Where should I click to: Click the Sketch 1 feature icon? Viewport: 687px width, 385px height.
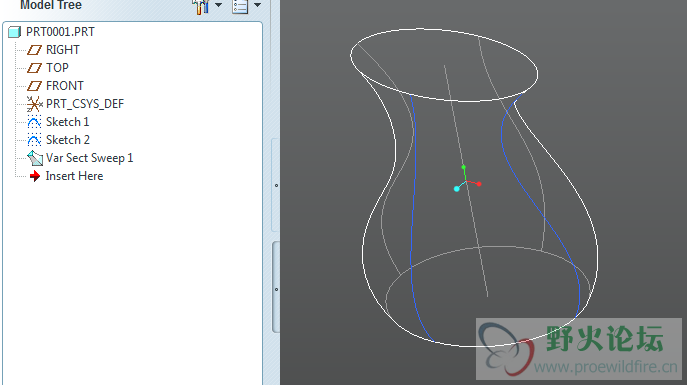point(34,122)
